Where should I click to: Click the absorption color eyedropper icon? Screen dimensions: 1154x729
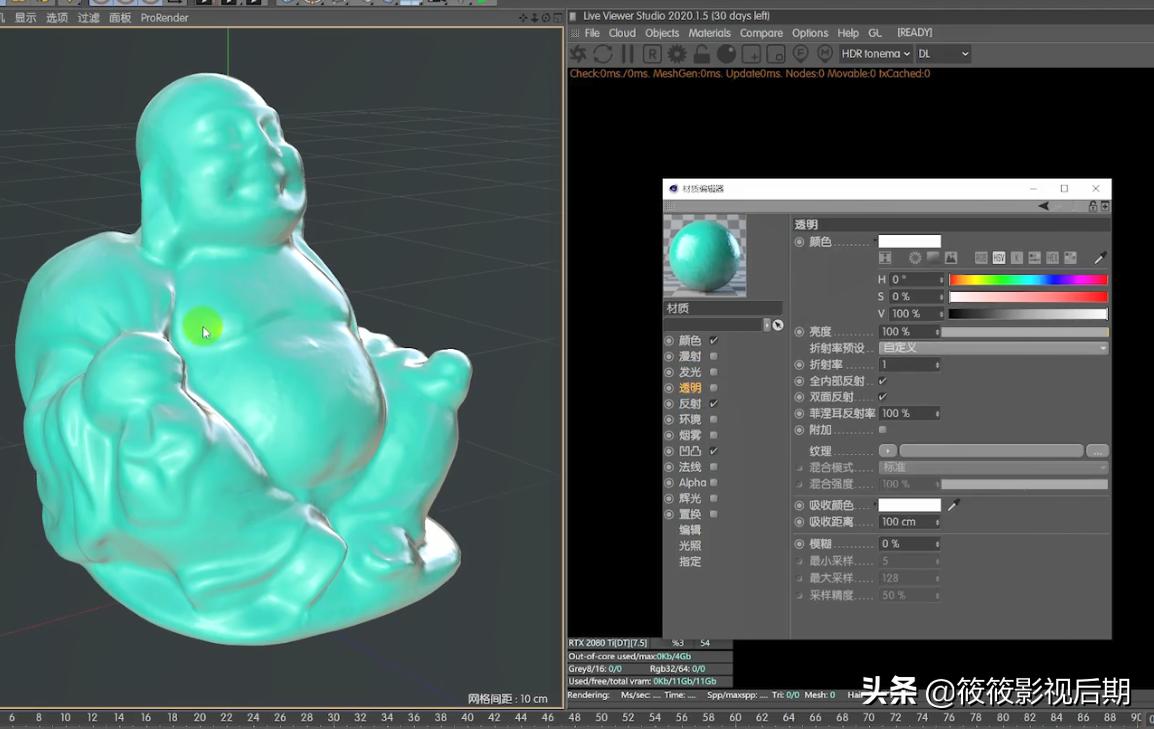pyautogui.click(x=955, y=506)
